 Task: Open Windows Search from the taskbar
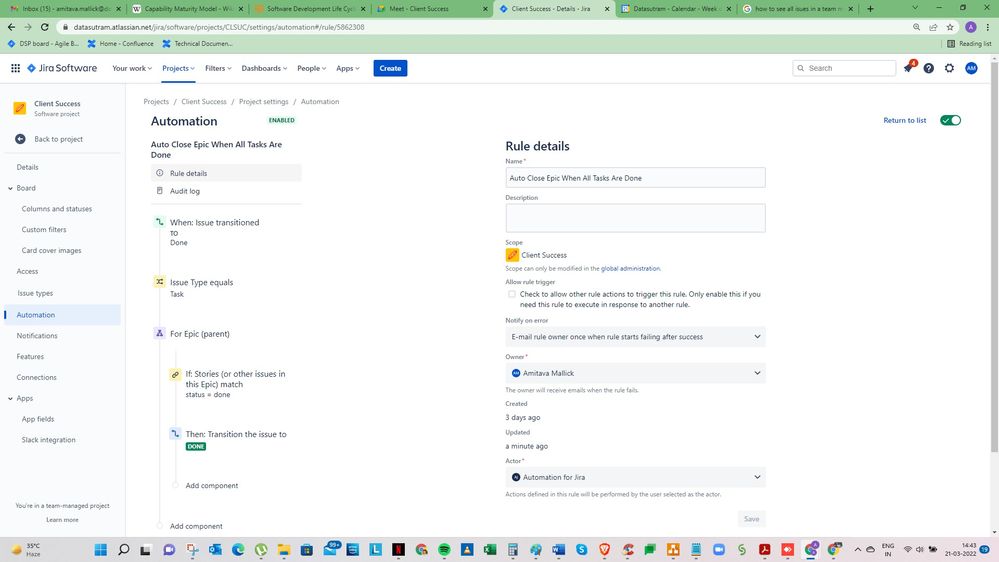click(124, 549)
